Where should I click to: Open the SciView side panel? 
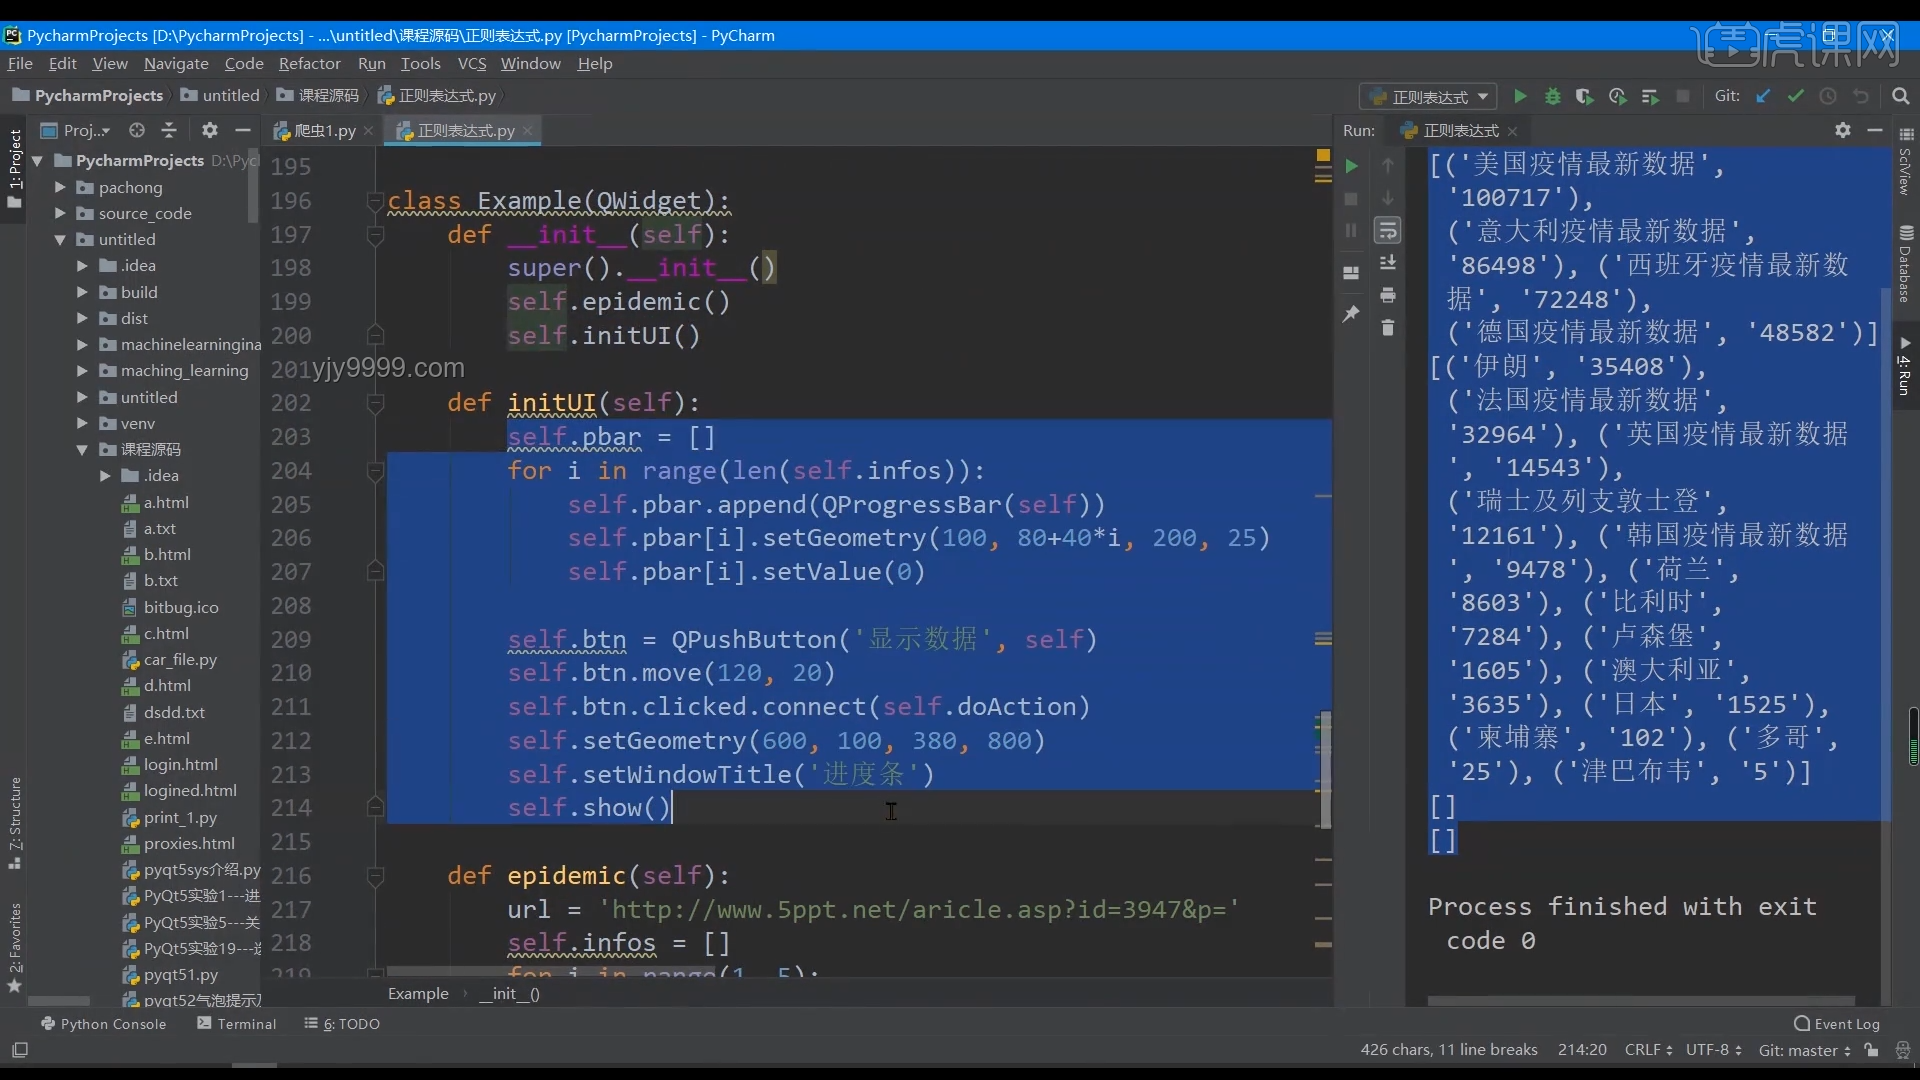point(1906,162)
